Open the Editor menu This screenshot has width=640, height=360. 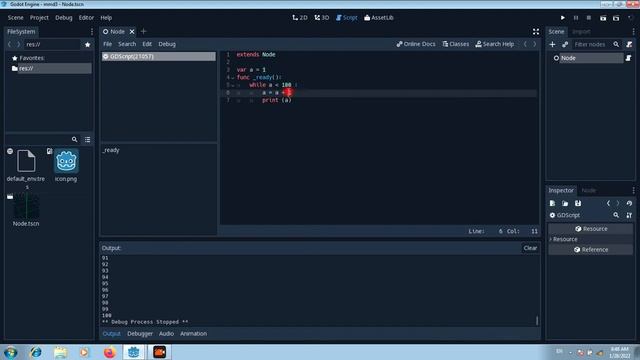coord(86,18)
